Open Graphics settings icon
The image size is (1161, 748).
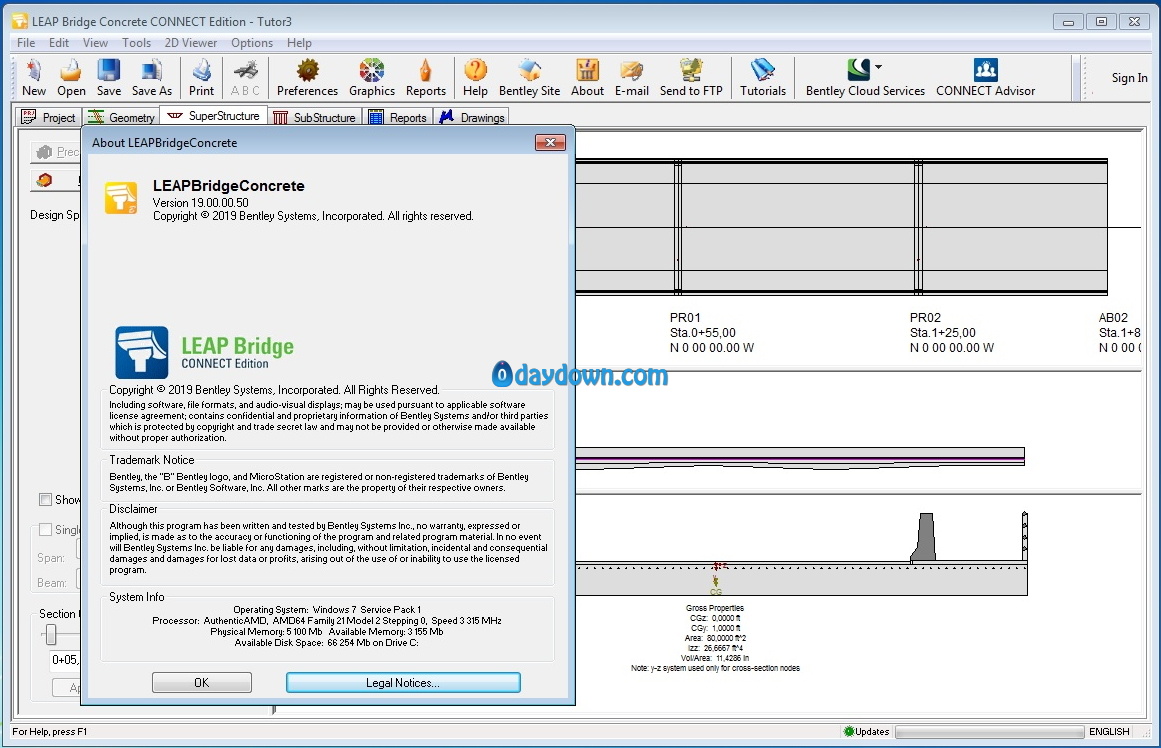(x=372, y=78)
